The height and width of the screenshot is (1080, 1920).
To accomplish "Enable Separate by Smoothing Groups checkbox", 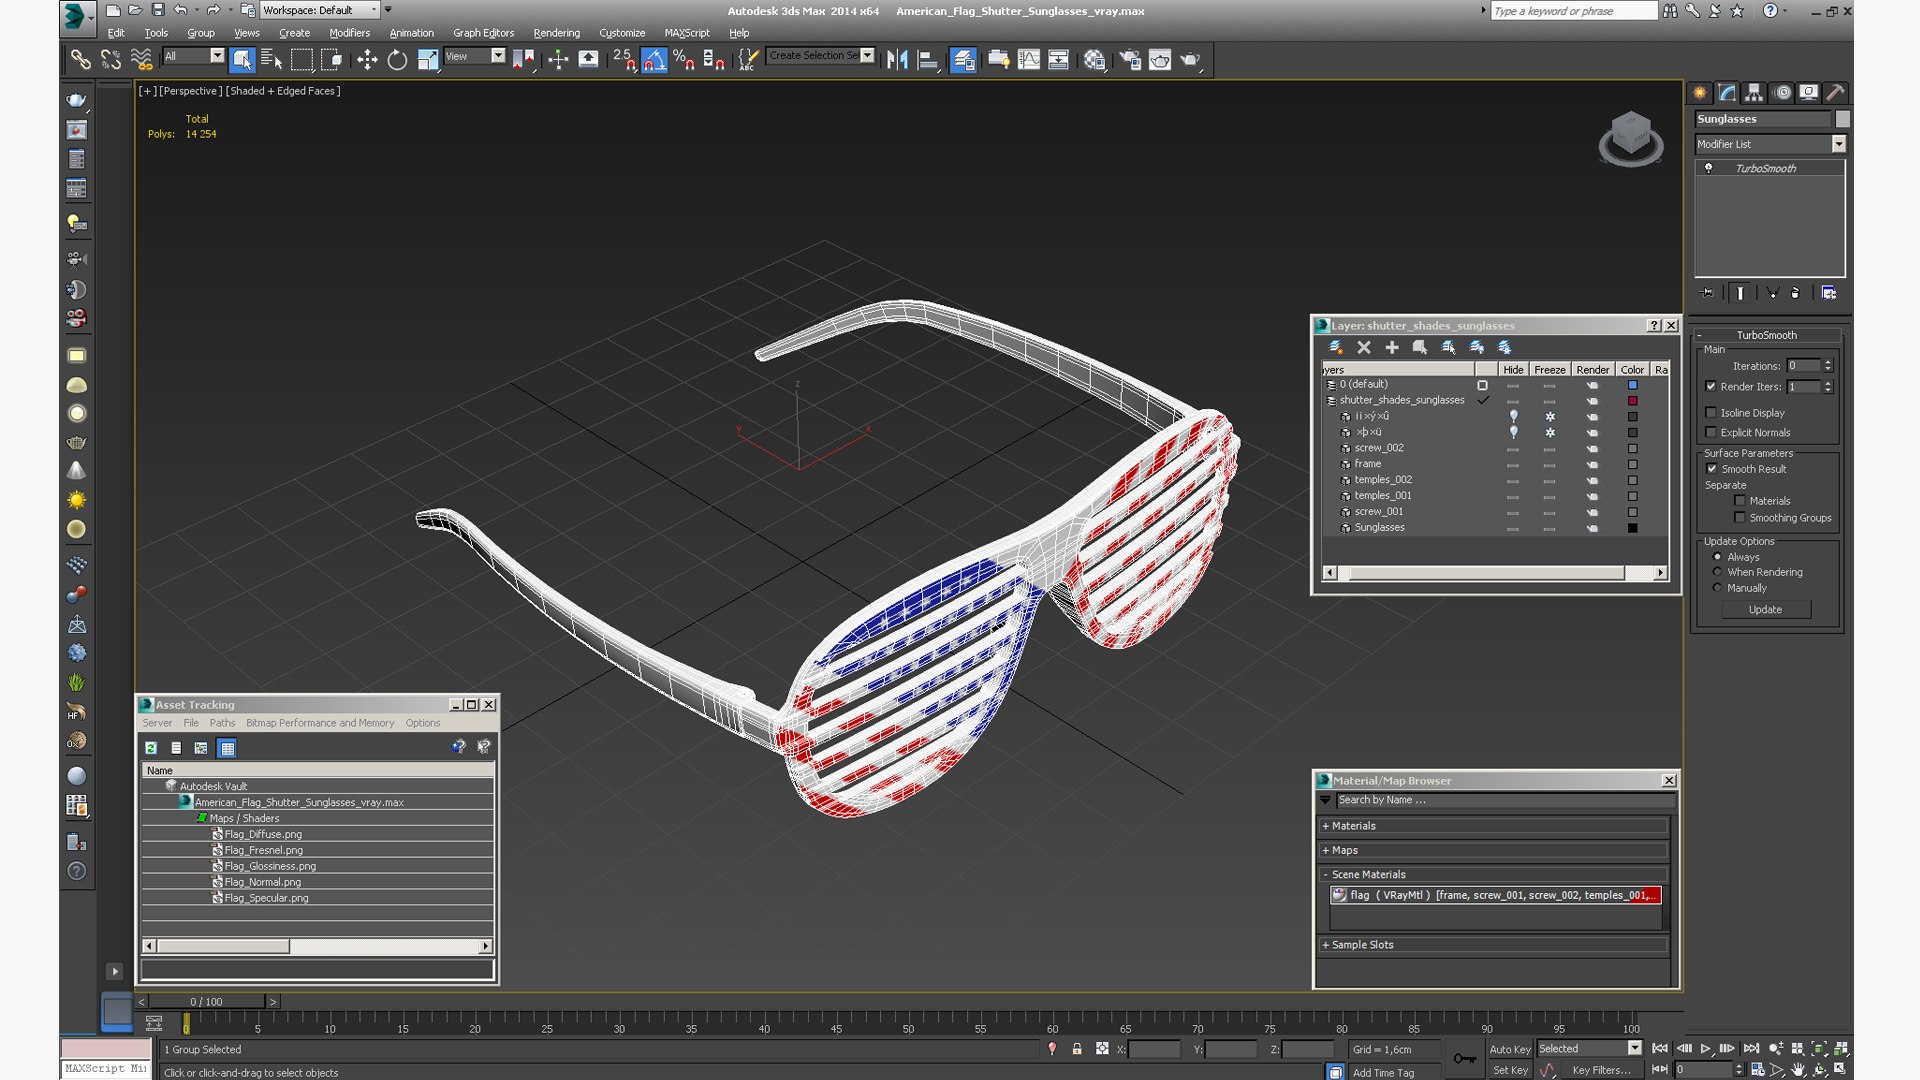I will (x=1740, y=518).
